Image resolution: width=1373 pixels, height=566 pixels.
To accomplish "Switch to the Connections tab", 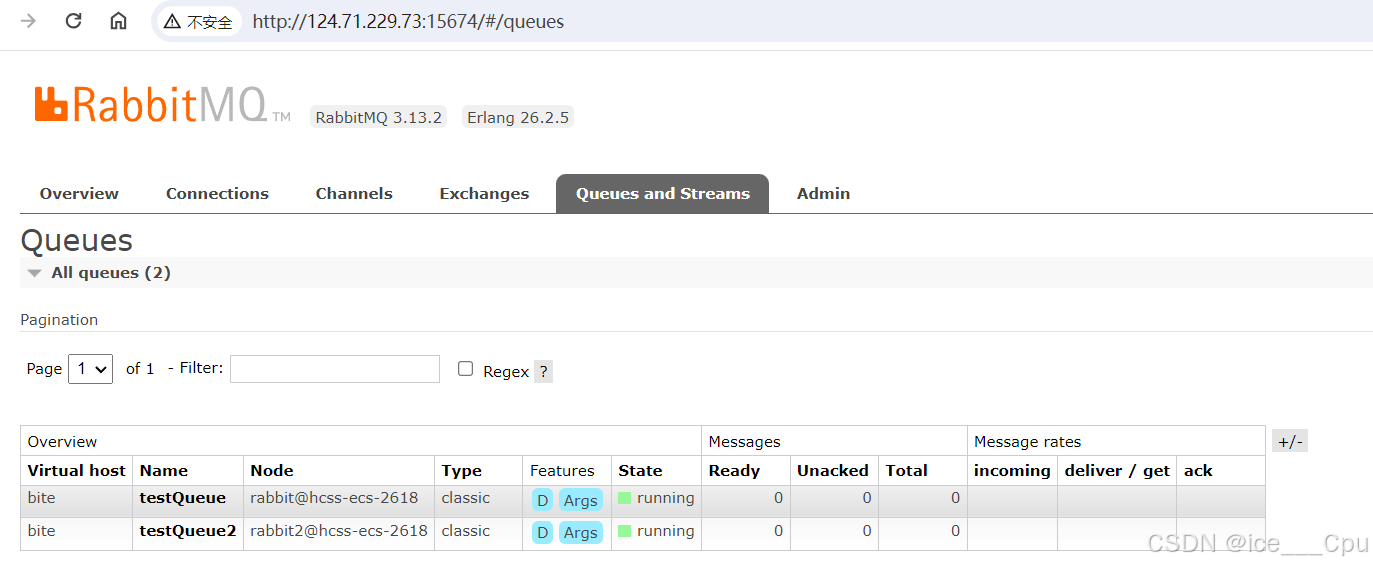I will click(217, 194).
